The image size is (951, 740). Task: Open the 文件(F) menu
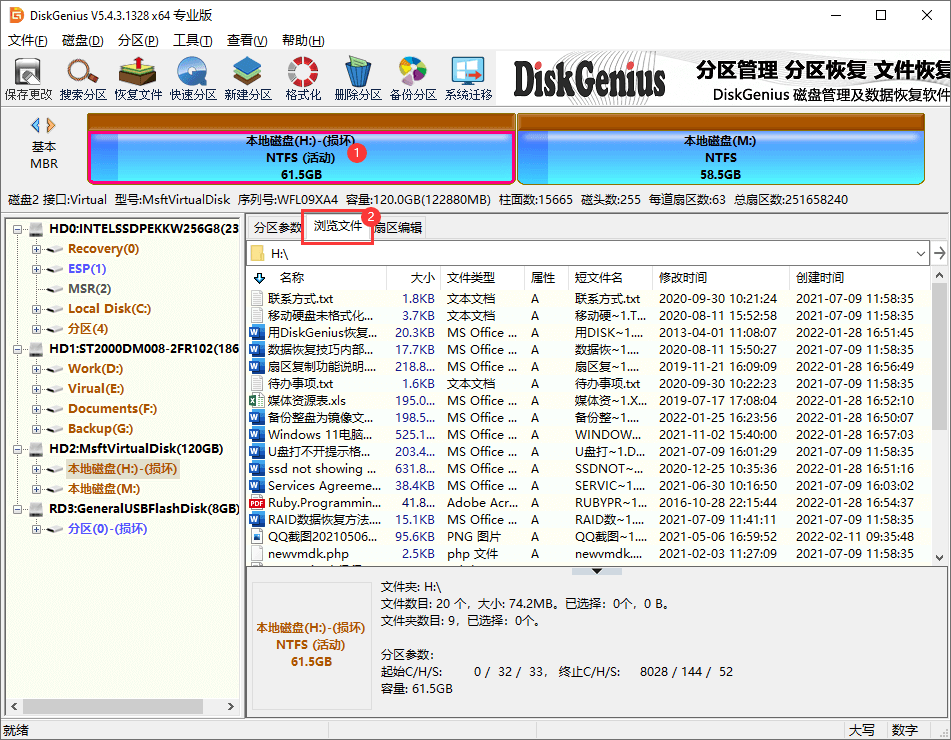[28, 41]
